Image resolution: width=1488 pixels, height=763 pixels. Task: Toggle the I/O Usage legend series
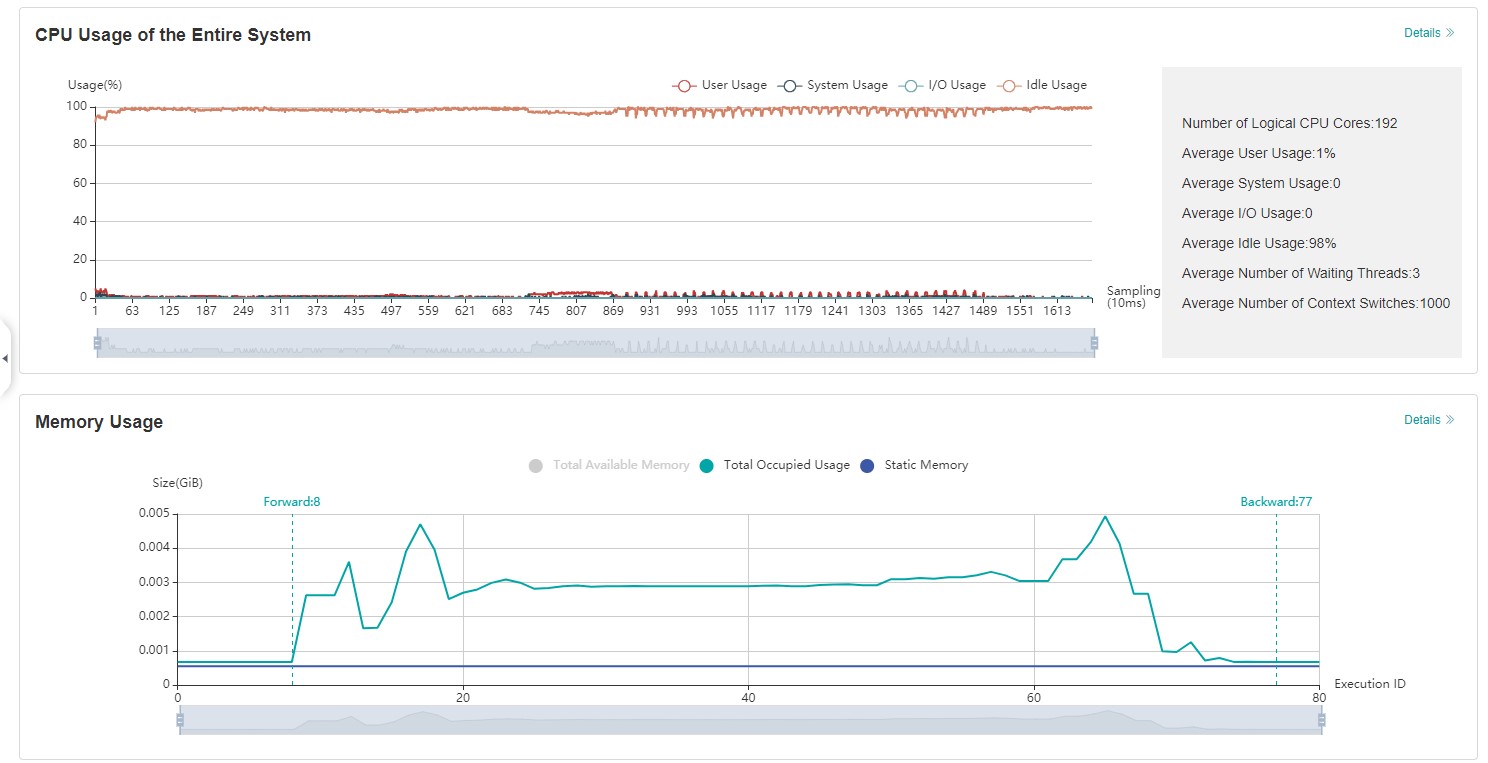point(943,85)
